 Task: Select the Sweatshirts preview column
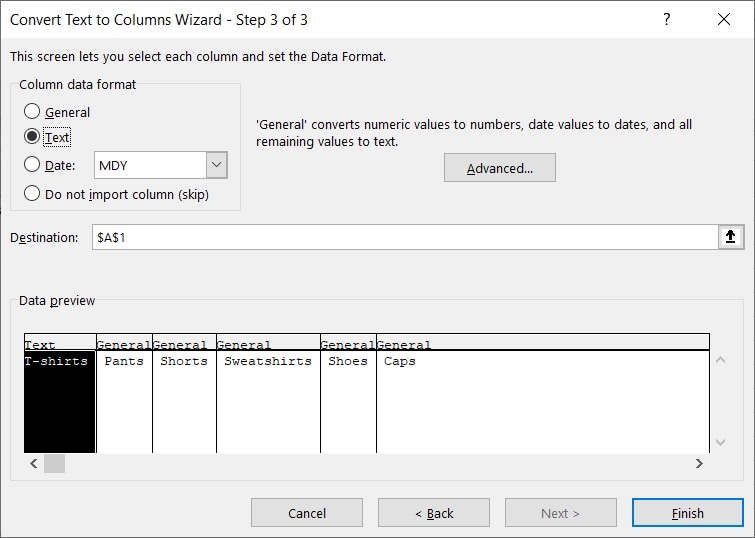268,402
